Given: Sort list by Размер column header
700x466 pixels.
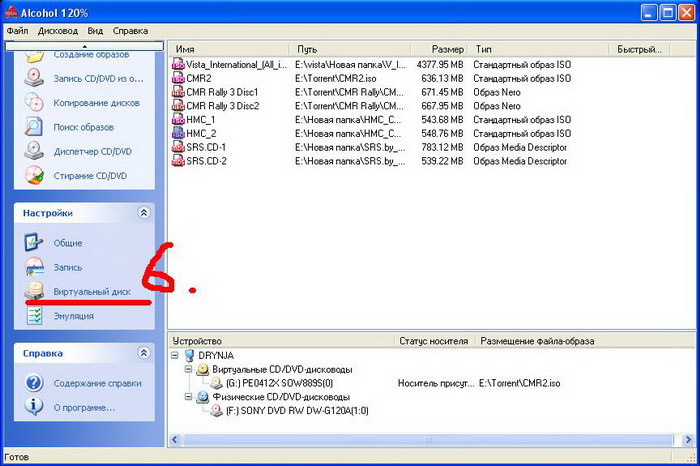Looking at the screenshot, I should point(439,49).
